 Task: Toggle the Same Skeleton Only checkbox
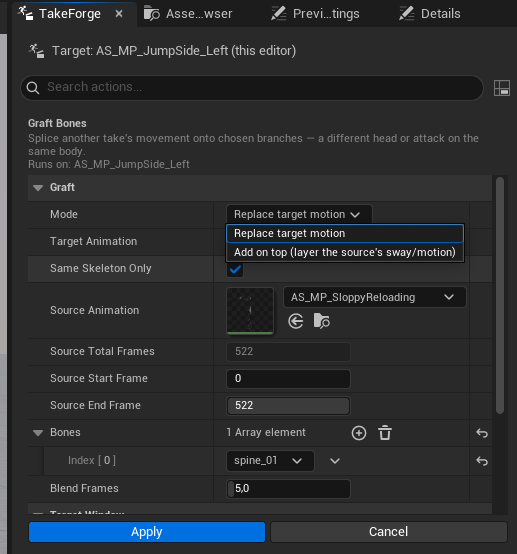pos(235,269)
